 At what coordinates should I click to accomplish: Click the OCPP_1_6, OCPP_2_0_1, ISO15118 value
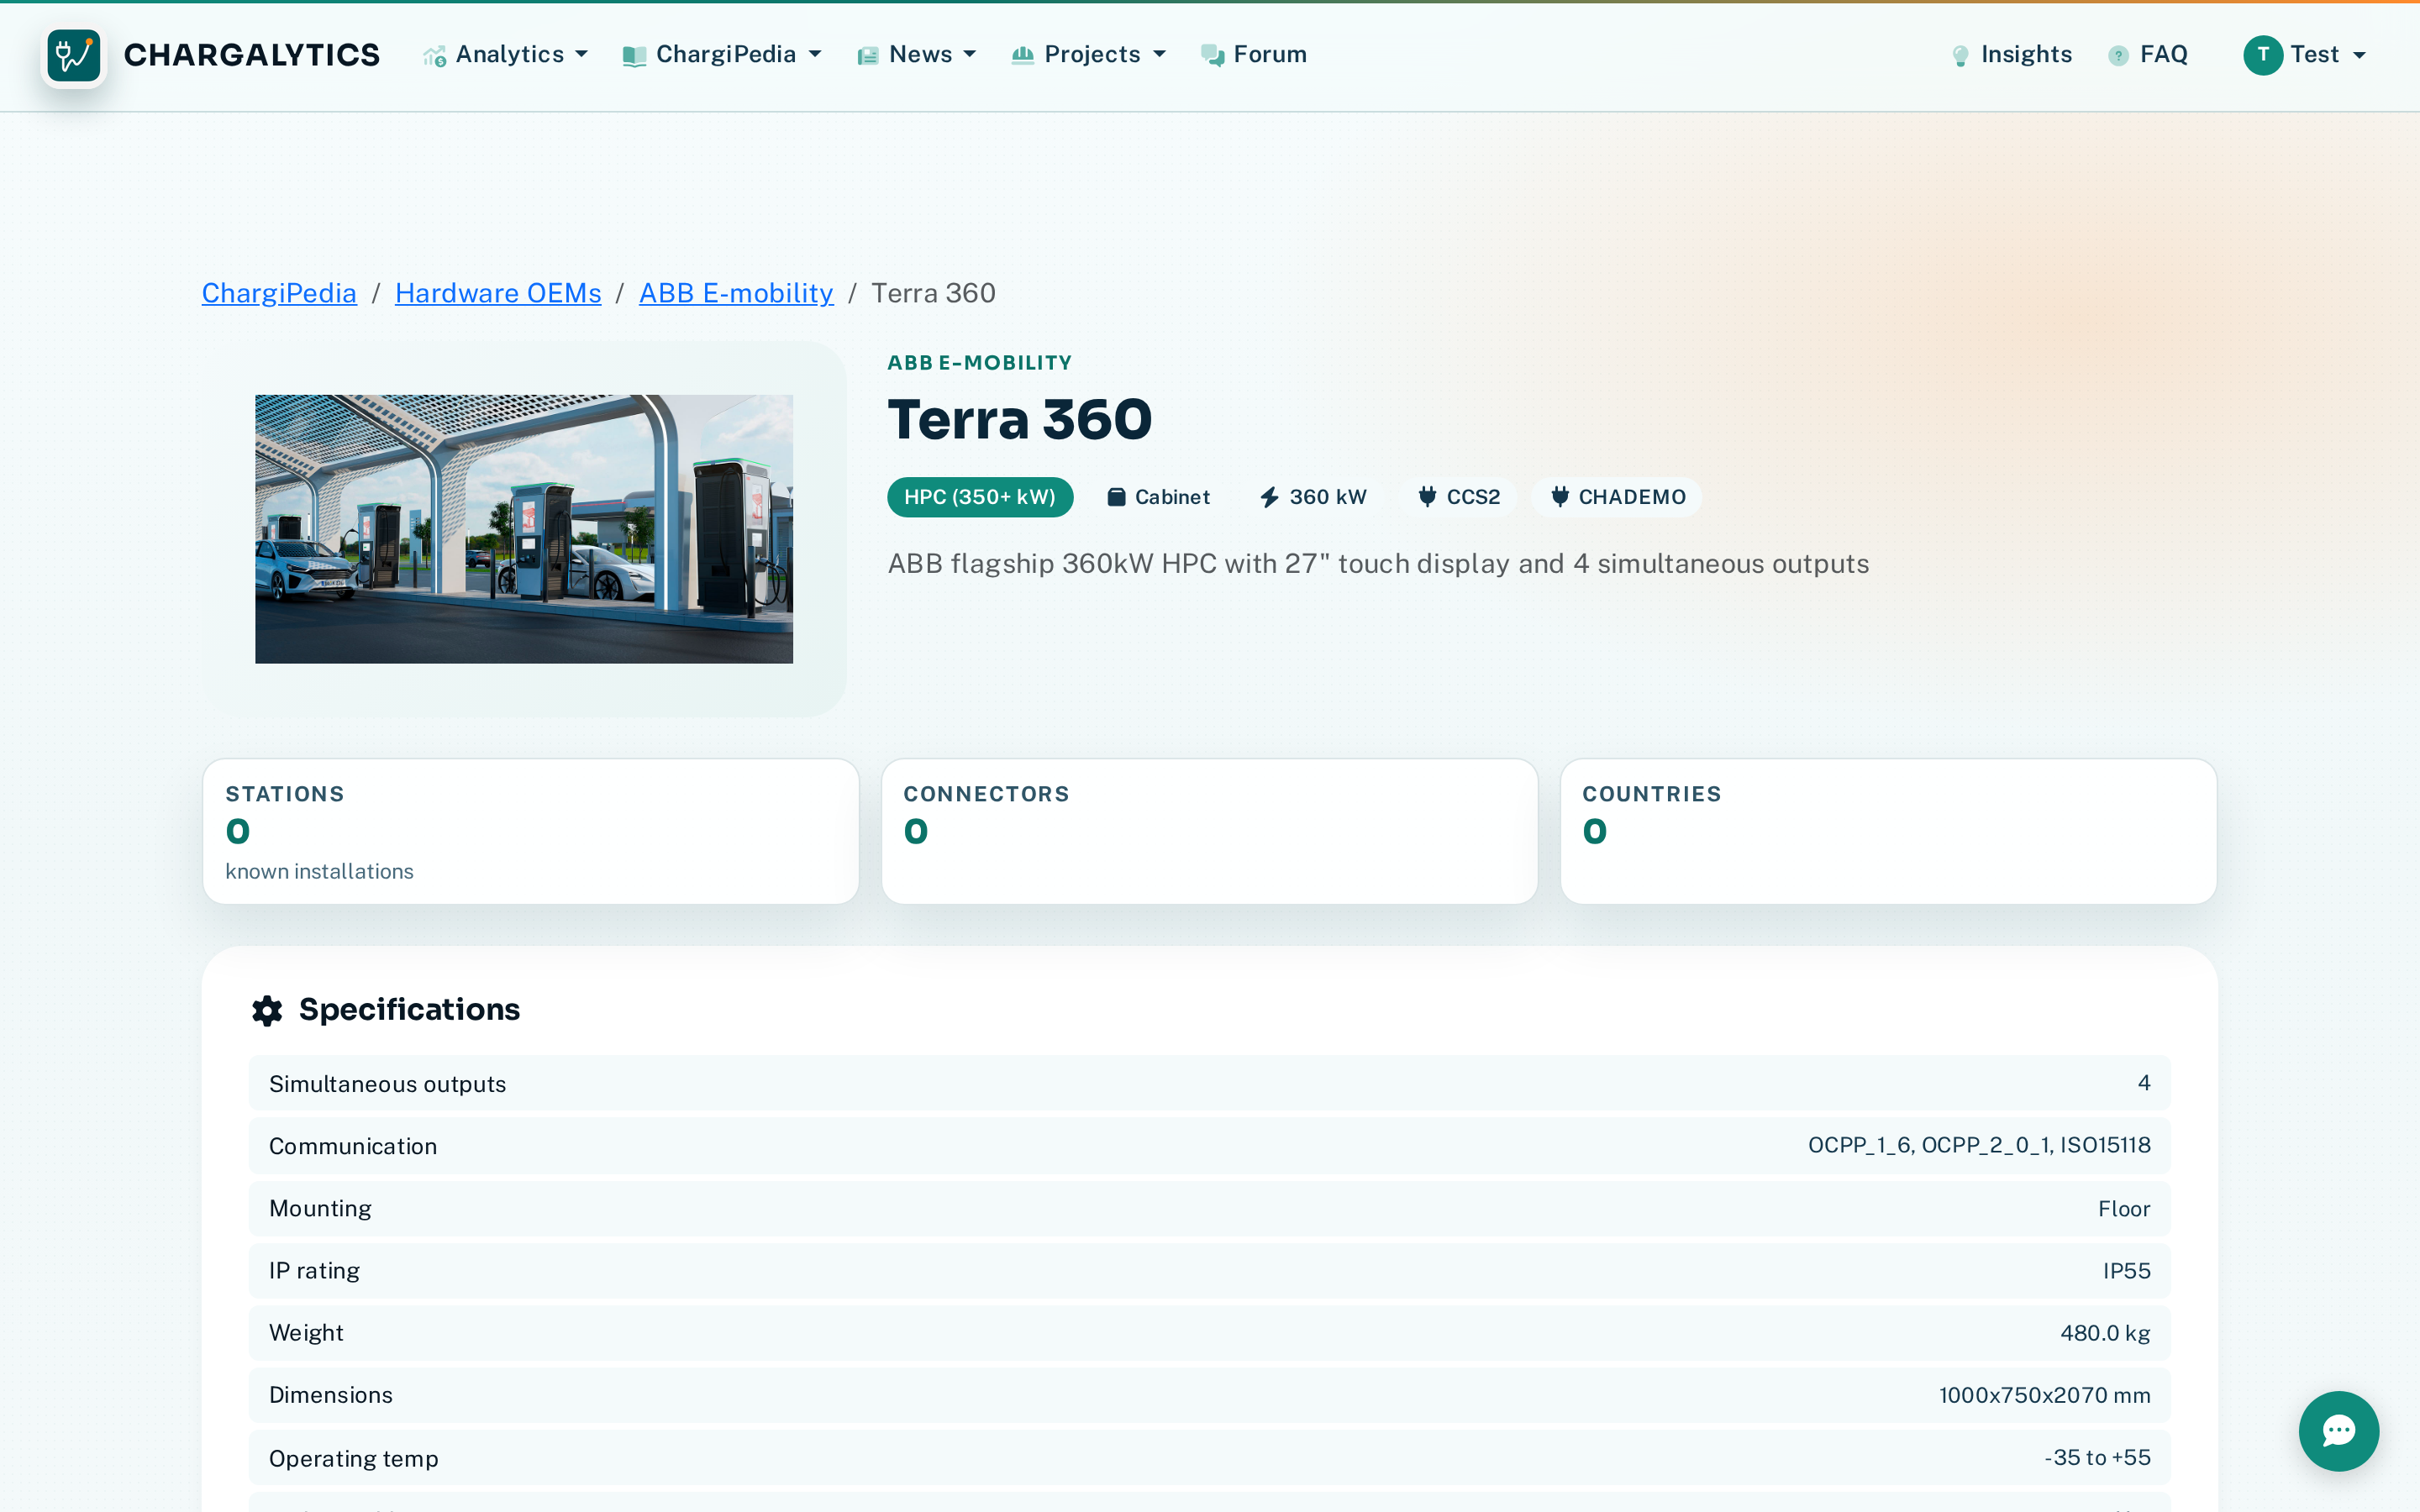tap(1979, 1146)
